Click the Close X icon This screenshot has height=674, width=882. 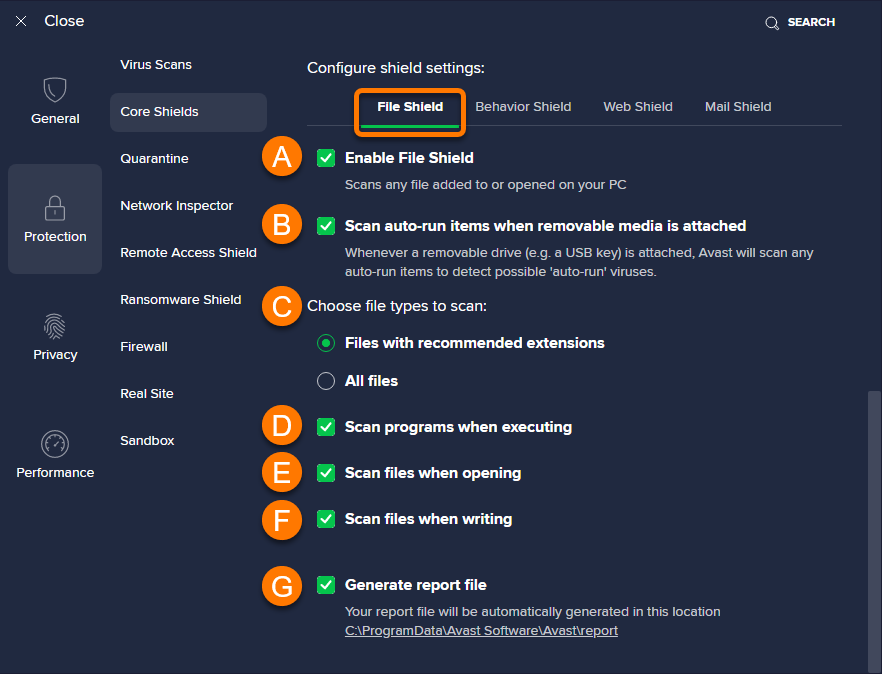tap(21, 21)
